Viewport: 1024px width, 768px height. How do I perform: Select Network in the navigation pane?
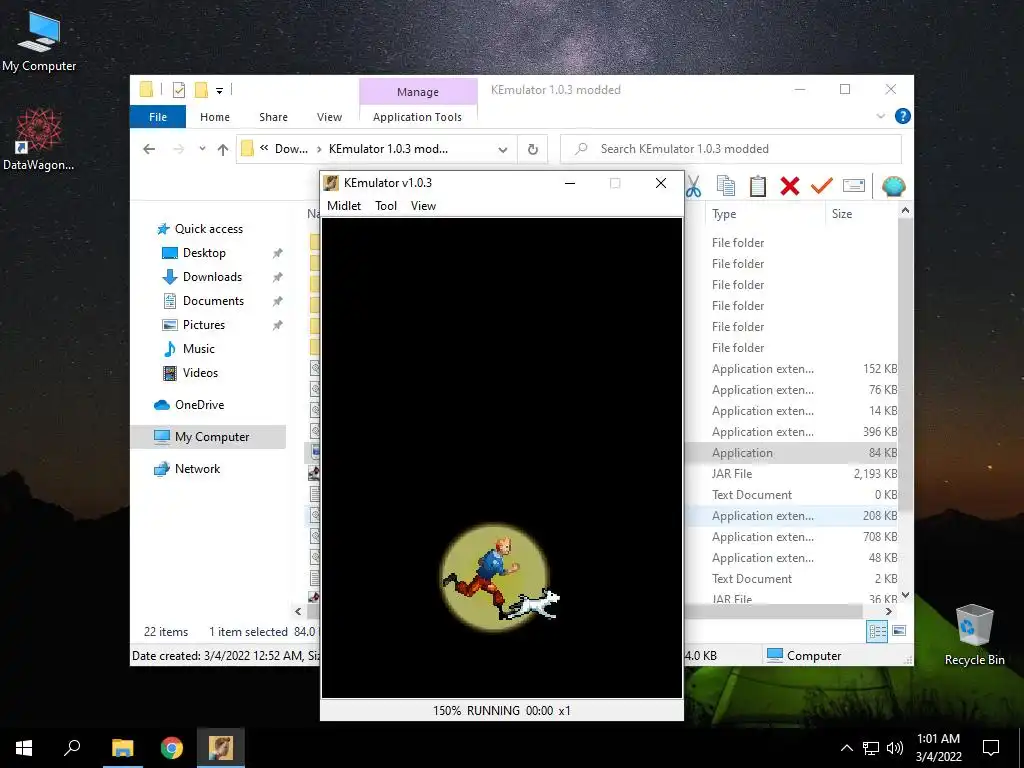(197, 469)
